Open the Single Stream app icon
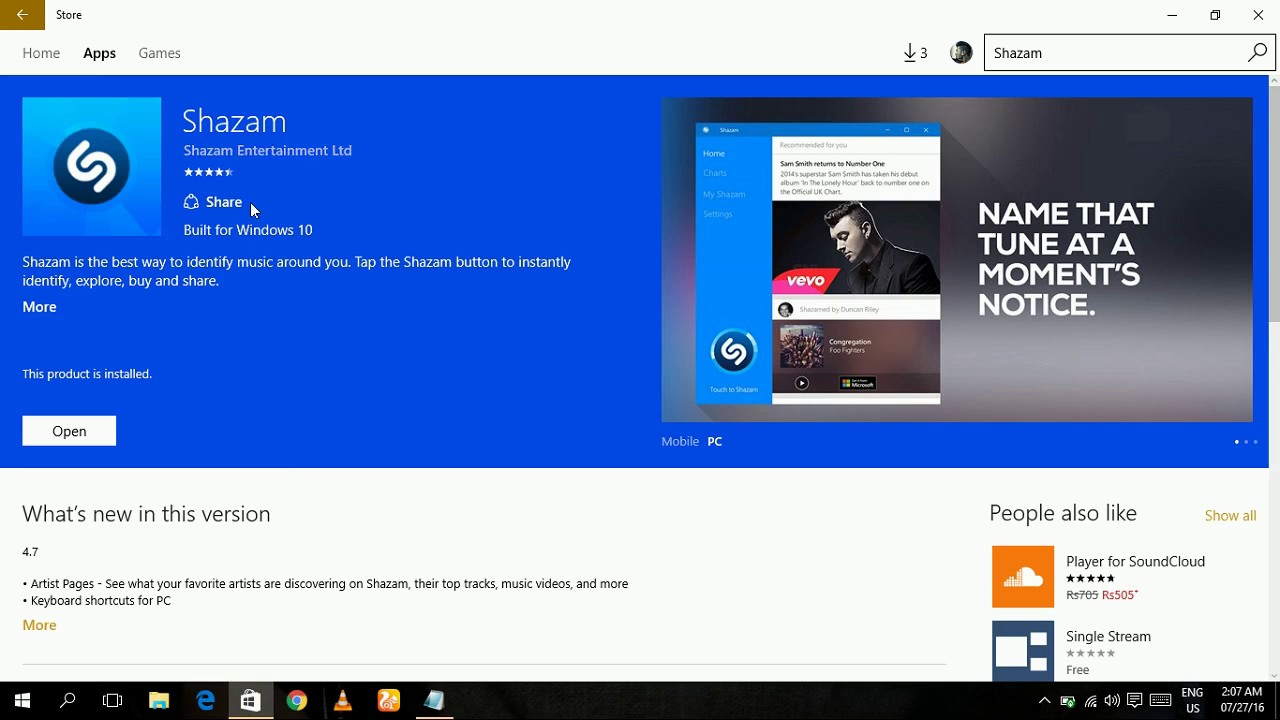The height and width of the screenshot is (720, 1280). [x=1023, y=651]
